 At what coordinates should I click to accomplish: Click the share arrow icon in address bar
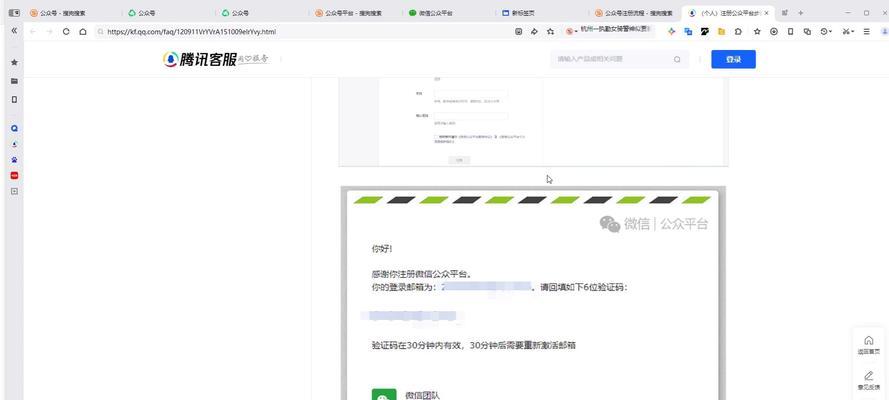pyautogui.click(x=534, y=32)
